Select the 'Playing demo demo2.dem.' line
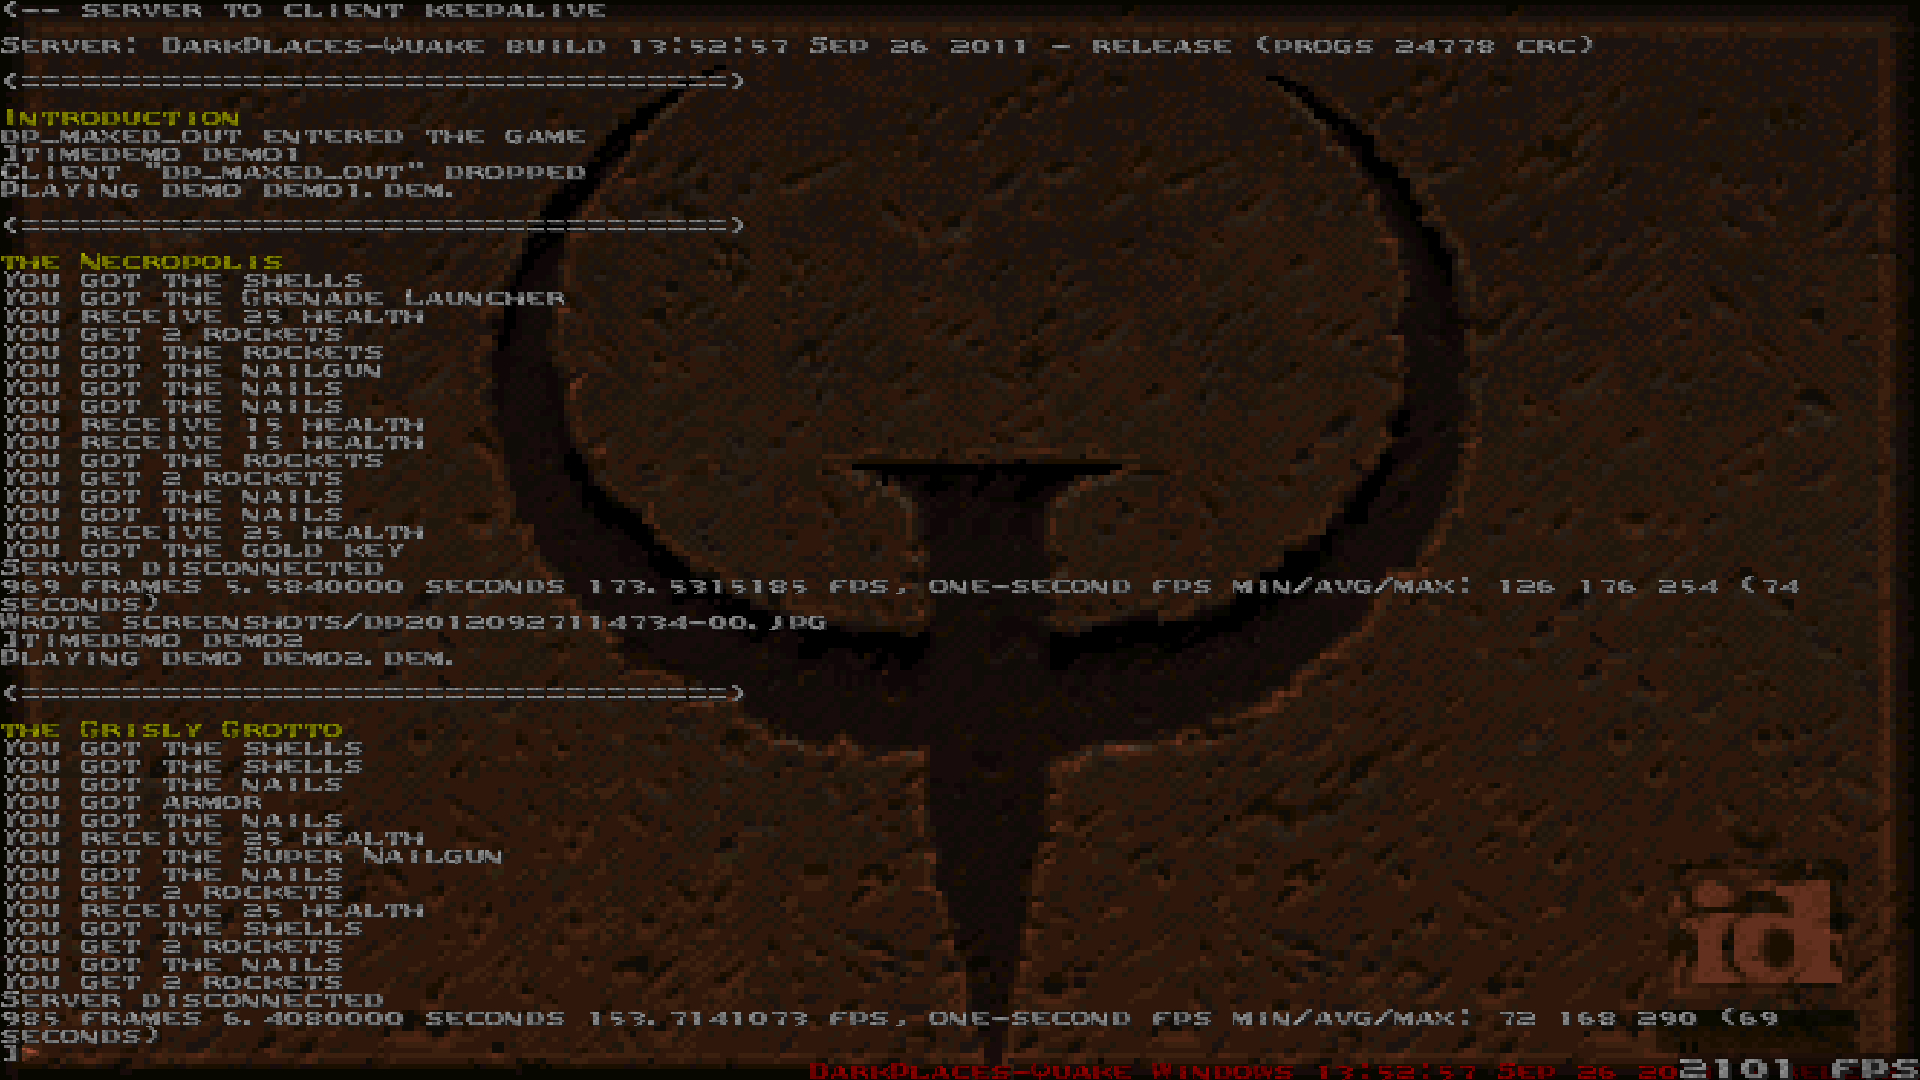The width and height of the screenshot is (1920, 1080). click(227, 658)
